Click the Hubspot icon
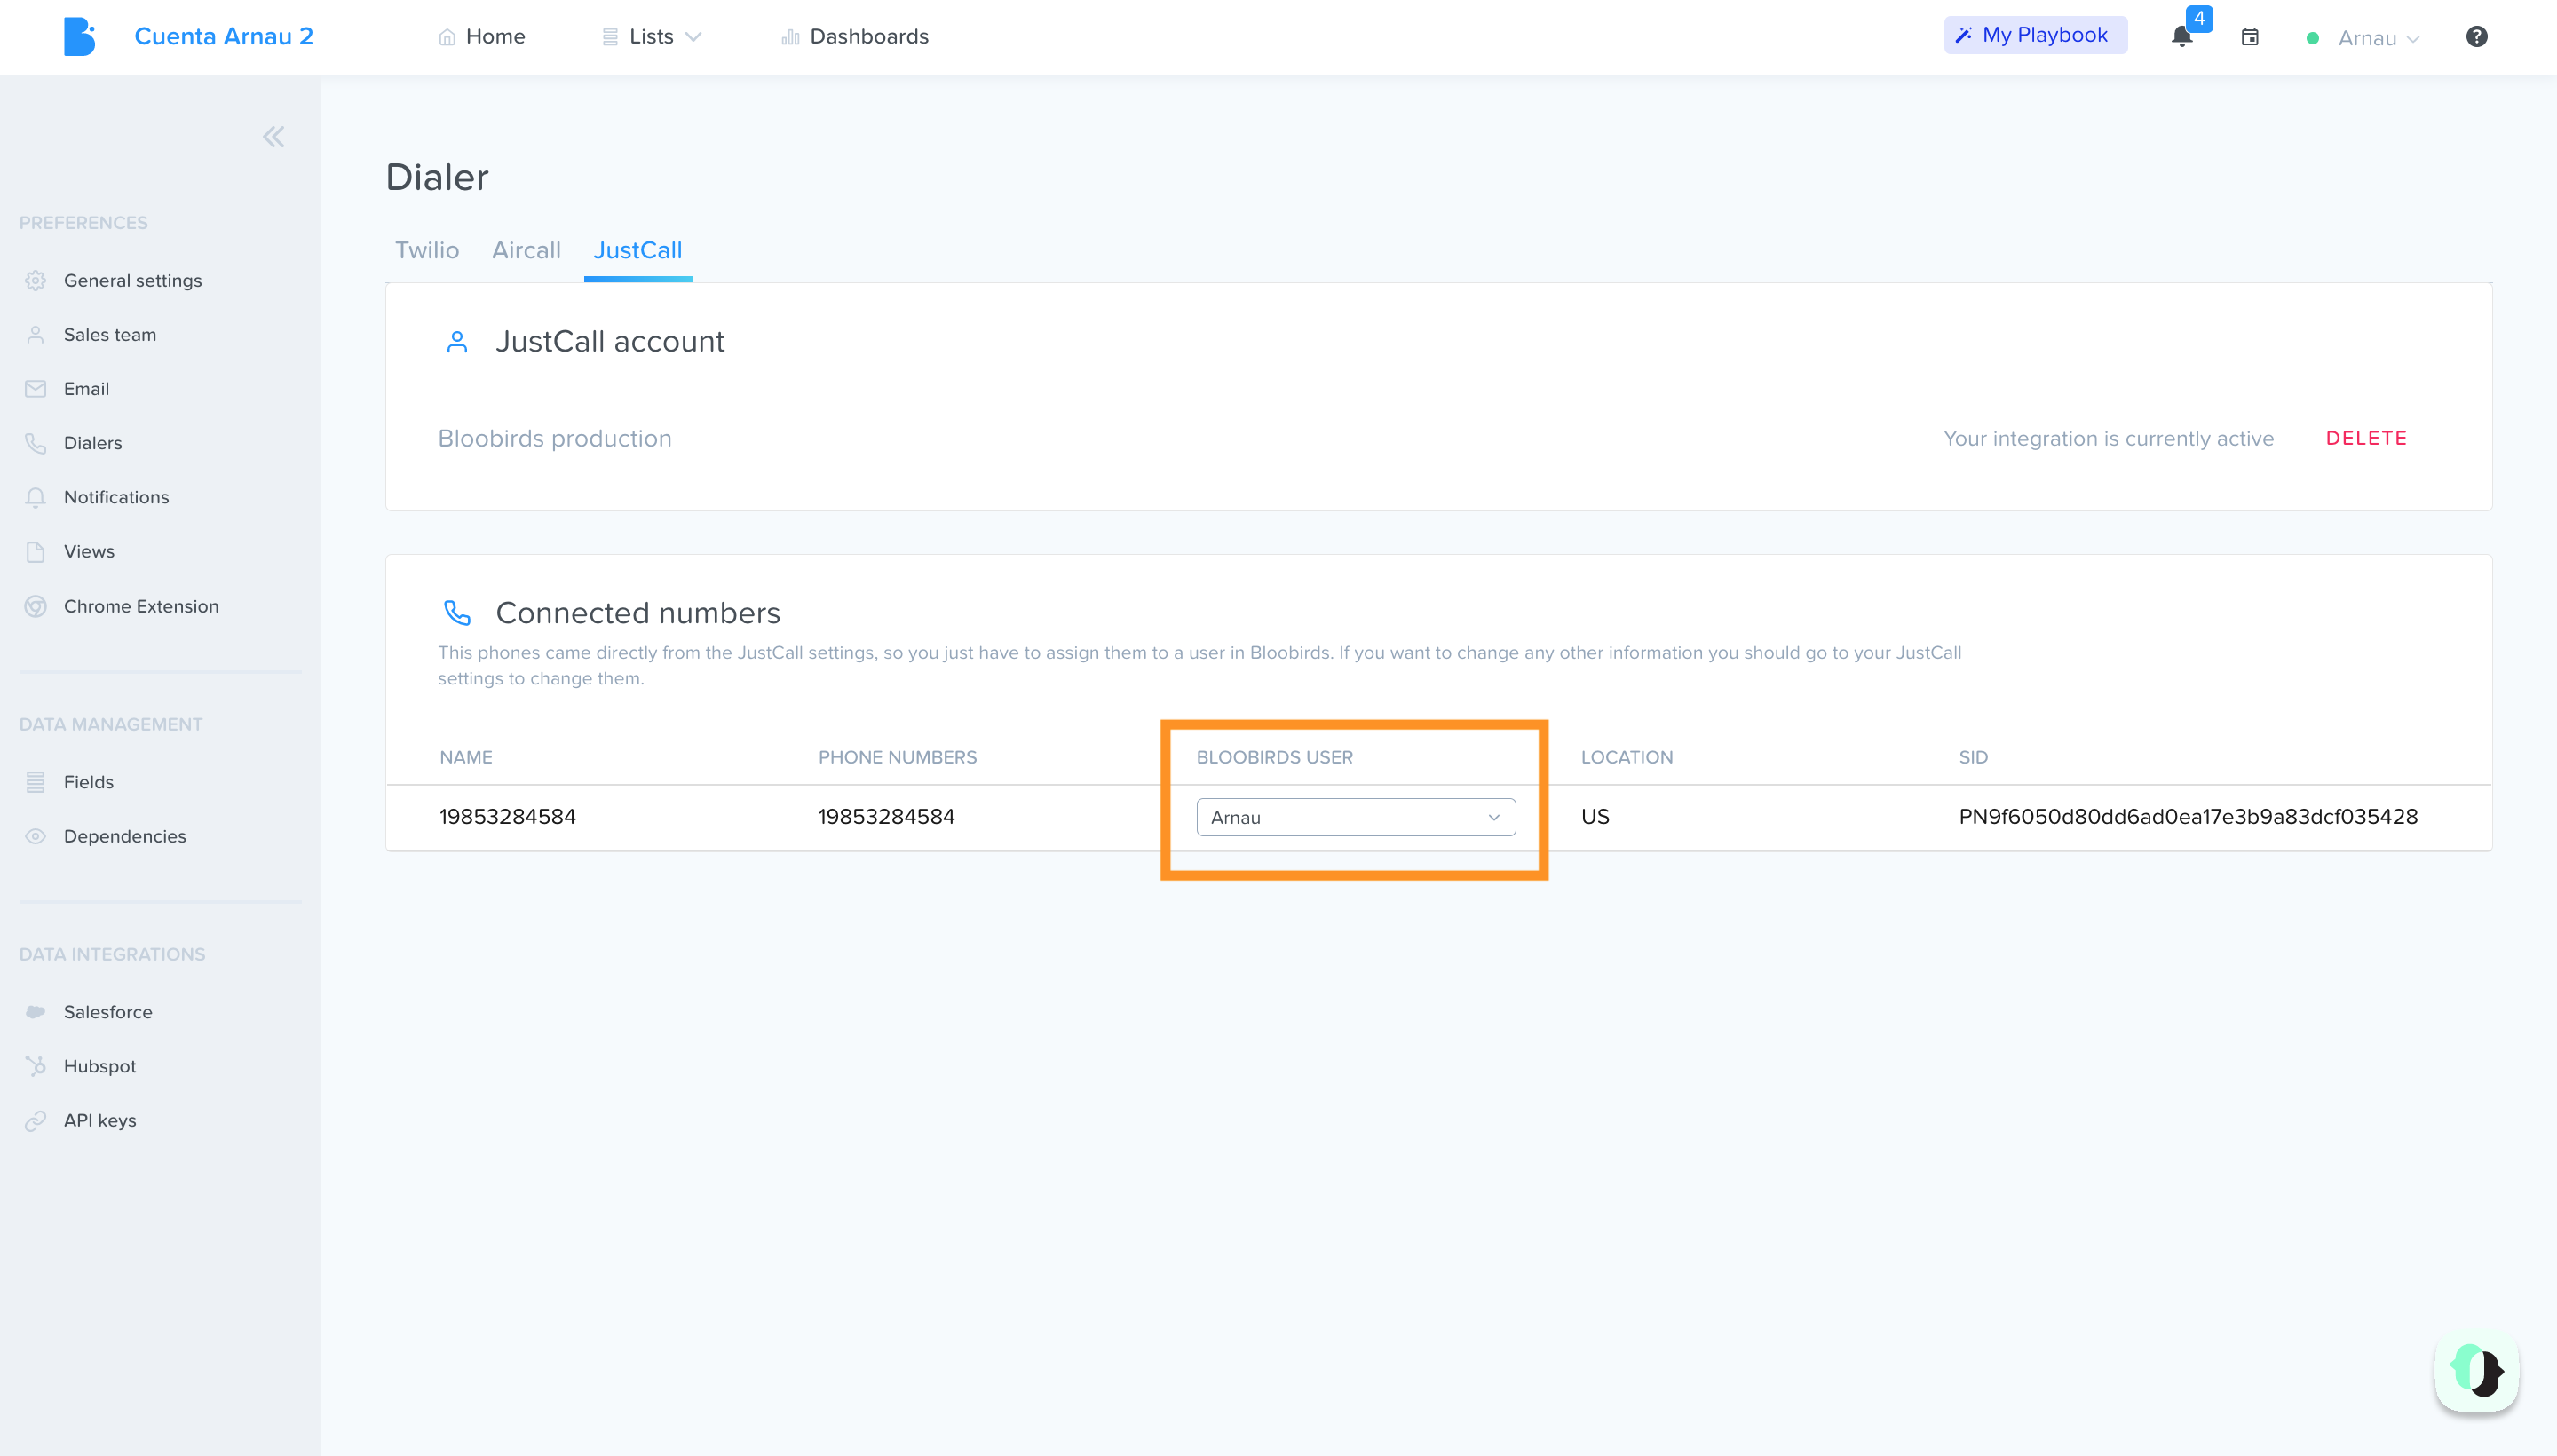The image size is (2557, 1456). [36, 1066]
